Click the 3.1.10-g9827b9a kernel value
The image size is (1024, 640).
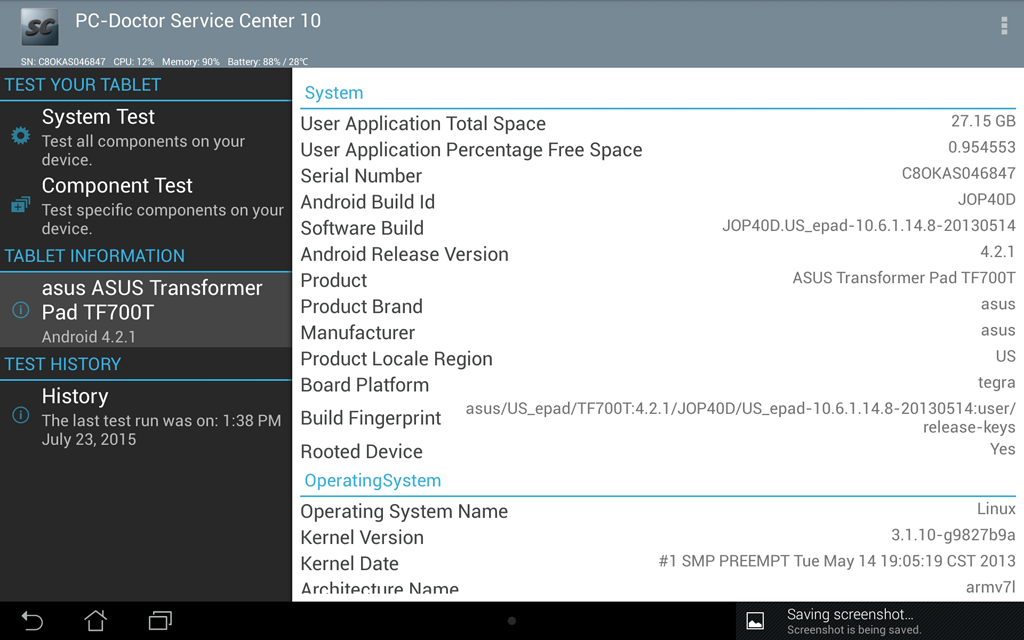pos(953,536)
